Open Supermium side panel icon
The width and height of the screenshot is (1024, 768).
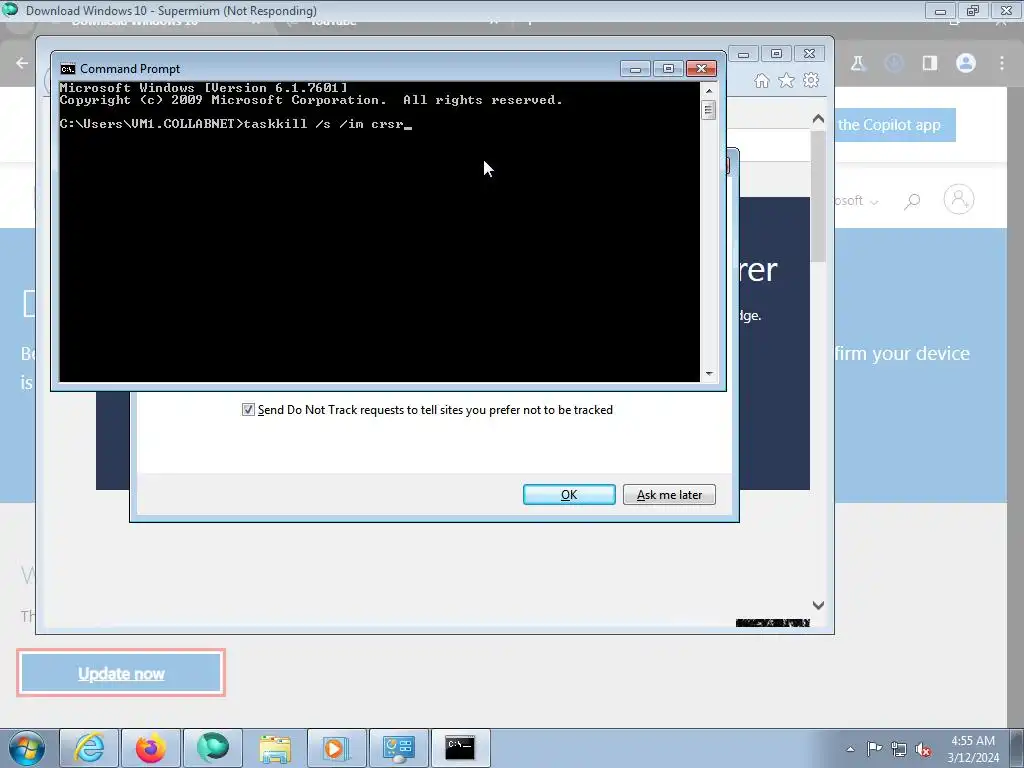pyautogui.click(x=929, y=63)
